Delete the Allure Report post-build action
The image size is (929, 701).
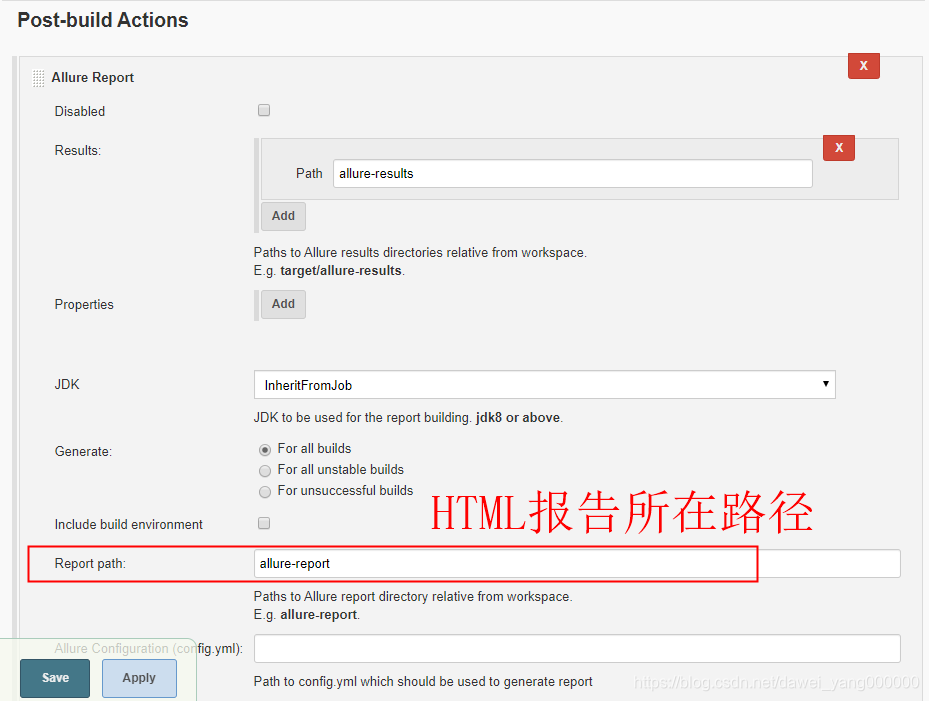click(863, 66)
